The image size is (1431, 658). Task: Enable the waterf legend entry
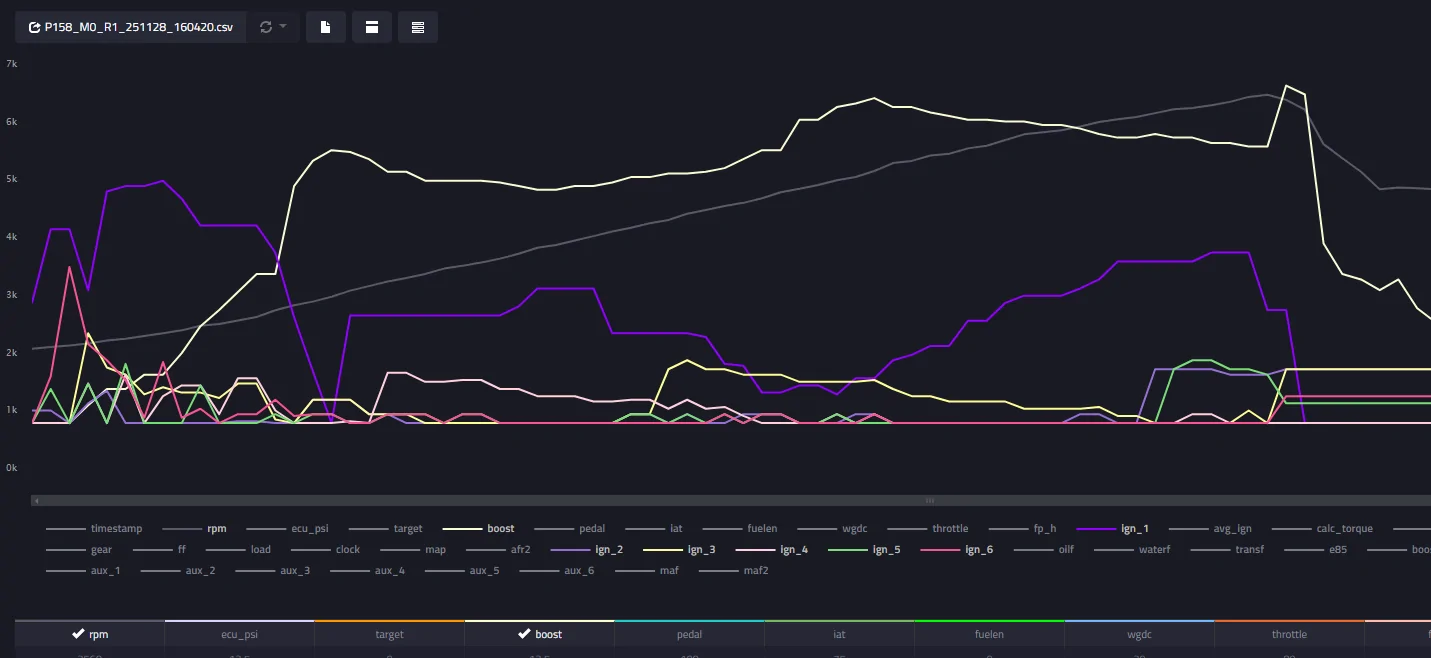click(1132, 549)
